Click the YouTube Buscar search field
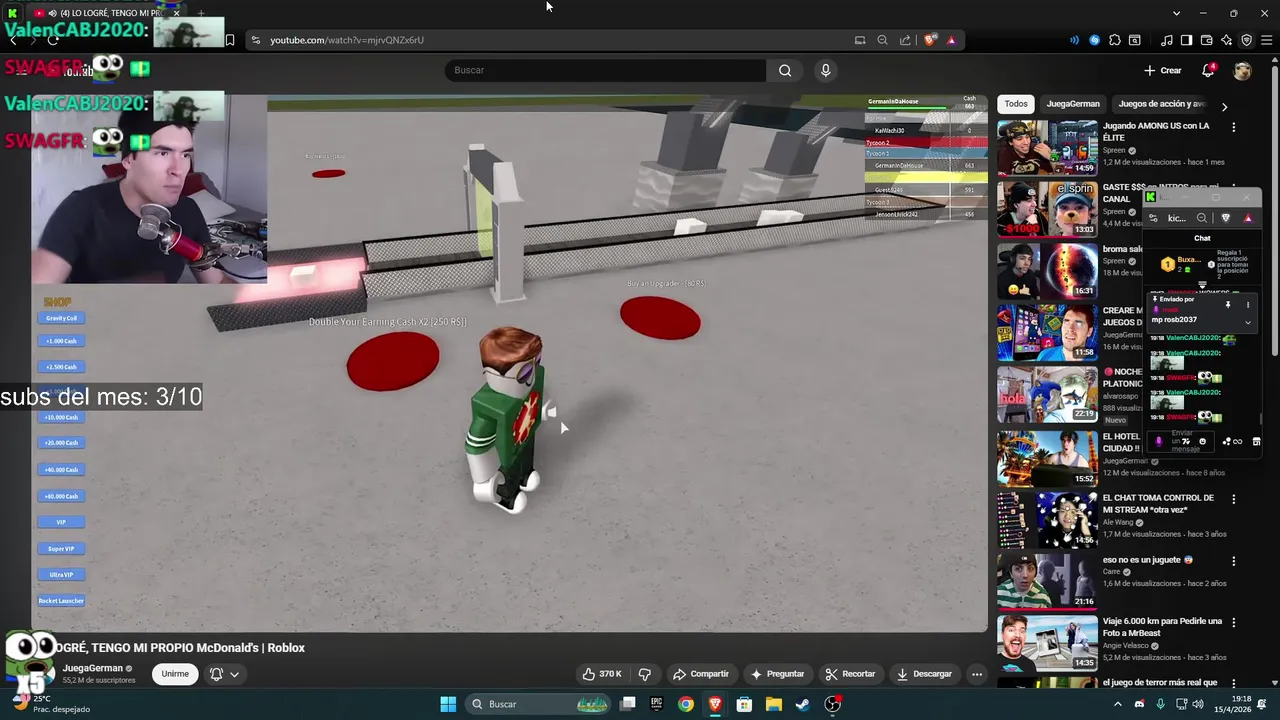This screenshot has width=1280, height=720. tap(605, 70)
